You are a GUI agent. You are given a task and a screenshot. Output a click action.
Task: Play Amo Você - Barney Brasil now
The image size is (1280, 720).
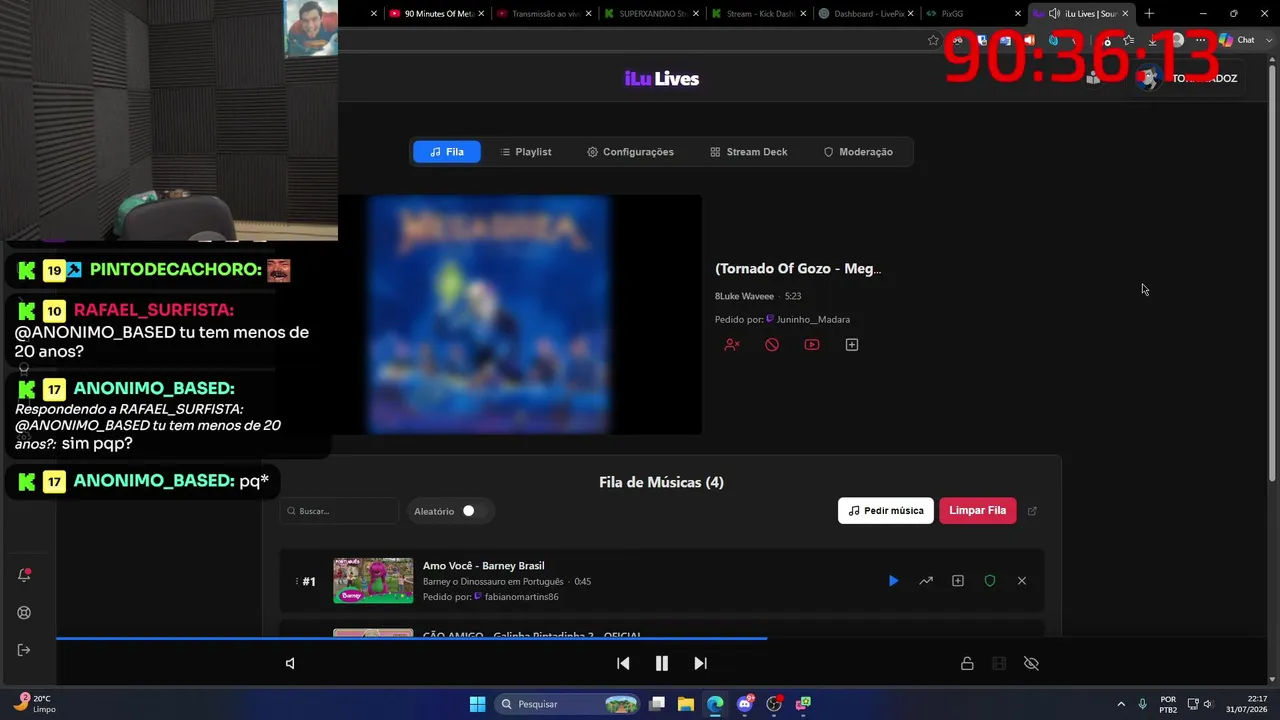tap(893, 581)
